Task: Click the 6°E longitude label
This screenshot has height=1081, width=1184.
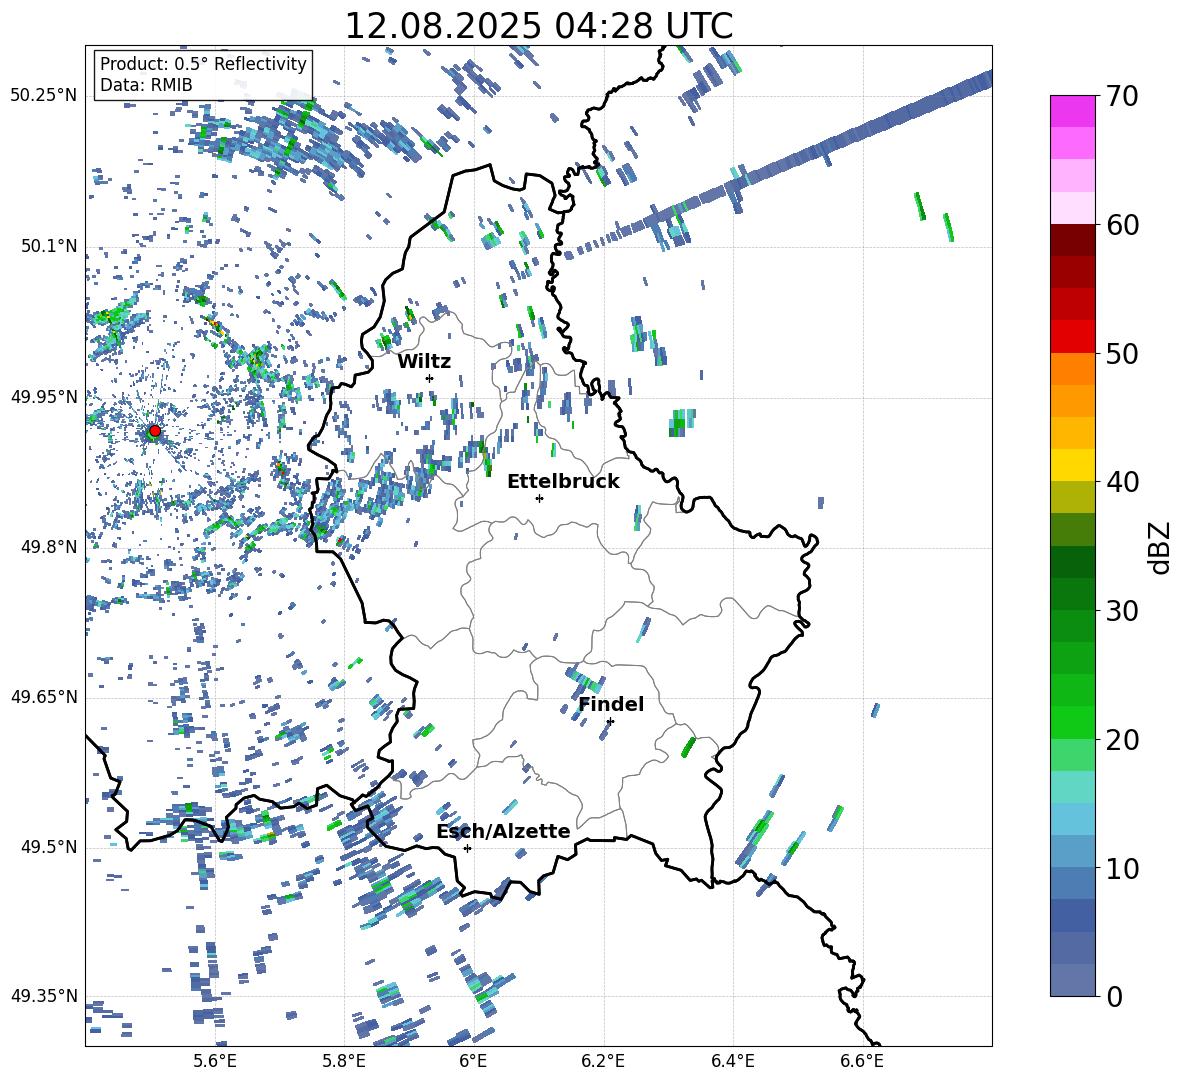Action: coord(473,1062)
